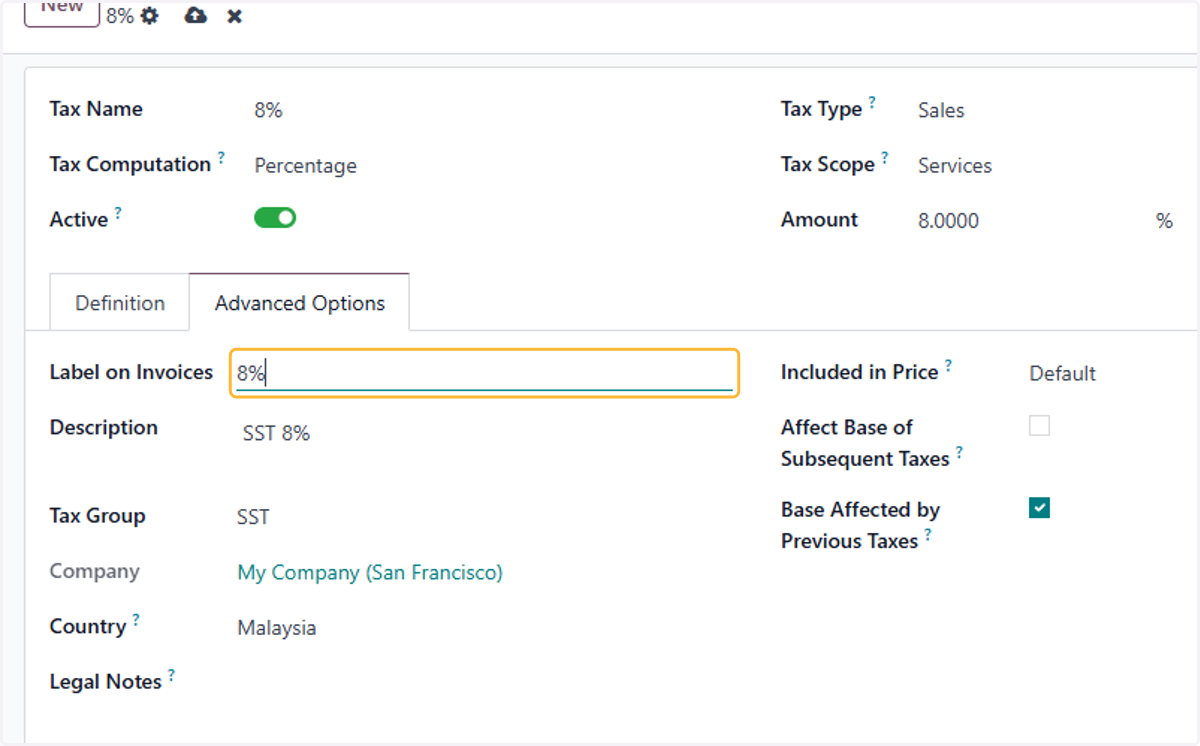Click the percent sign beside Amount
The width and height of the screenshot is (1200, 746).
click(x=1164, y=221)
